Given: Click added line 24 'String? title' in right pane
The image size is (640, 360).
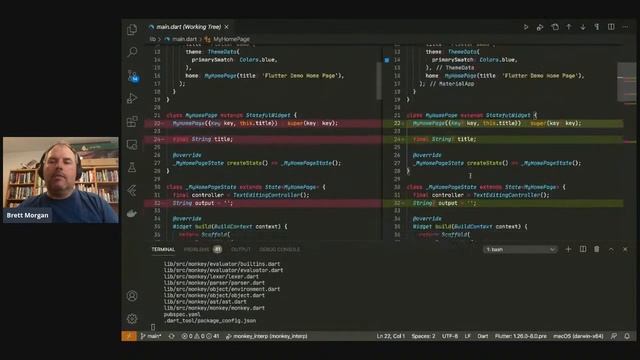Looking at the screenshot, I should click(x=503, y=139).
